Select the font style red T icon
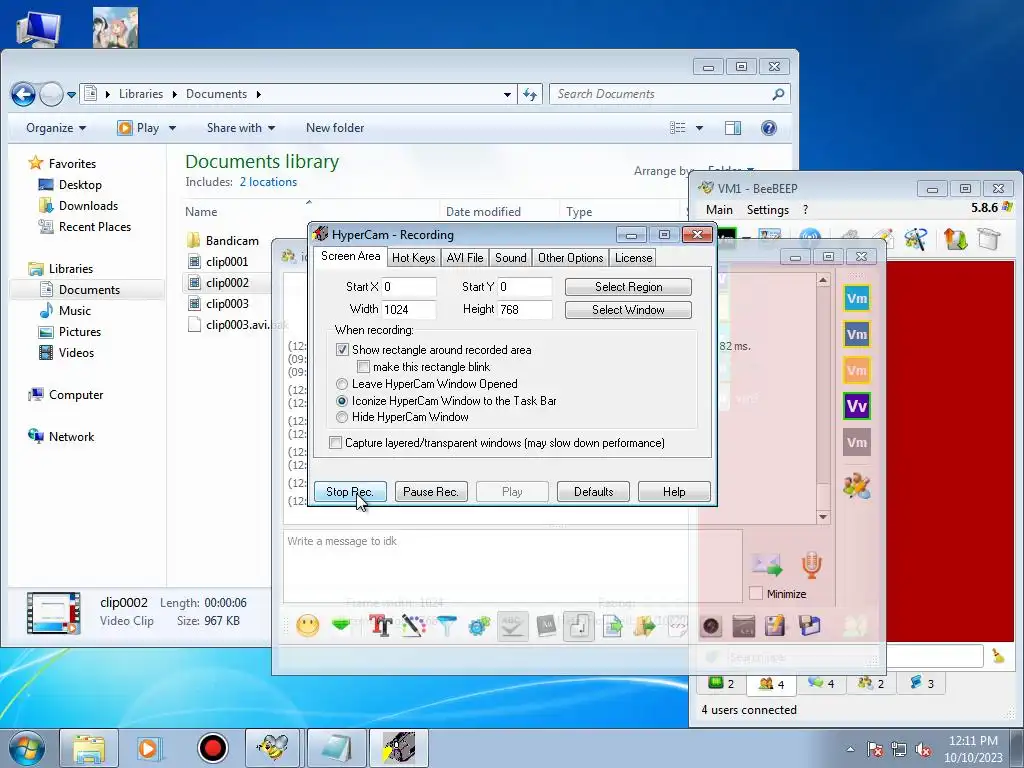 [381, 626]
